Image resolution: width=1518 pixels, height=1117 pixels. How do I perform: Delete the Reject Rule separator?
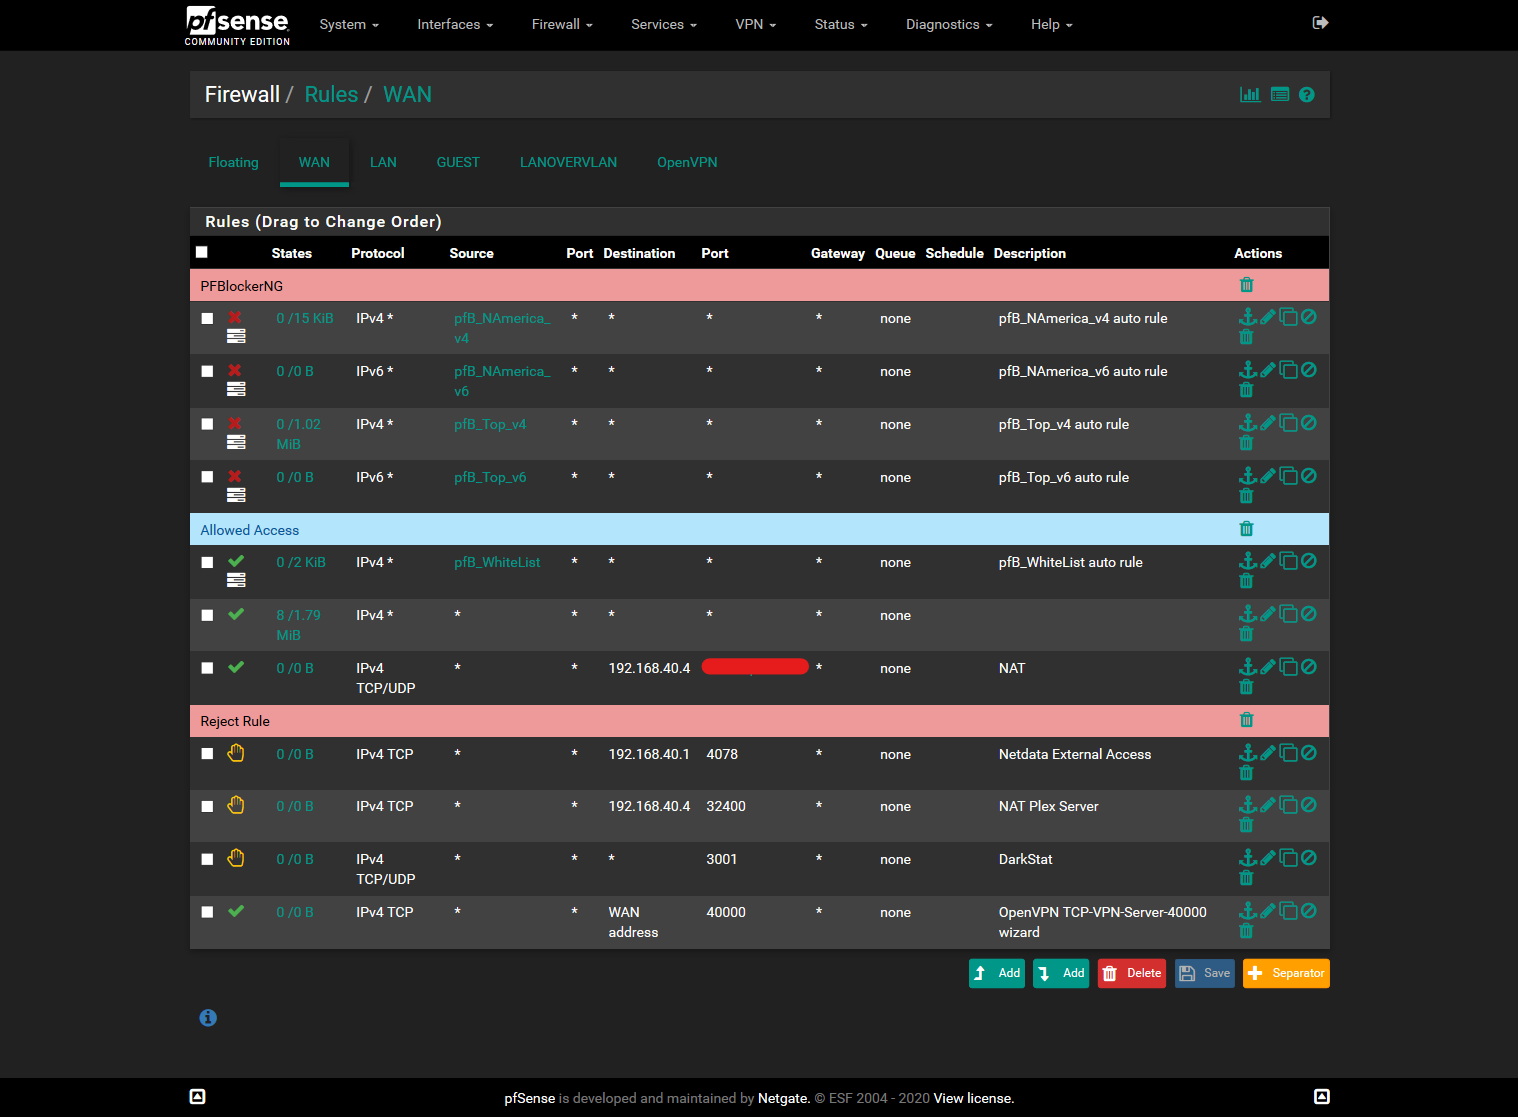click(x=1246, y=720)
